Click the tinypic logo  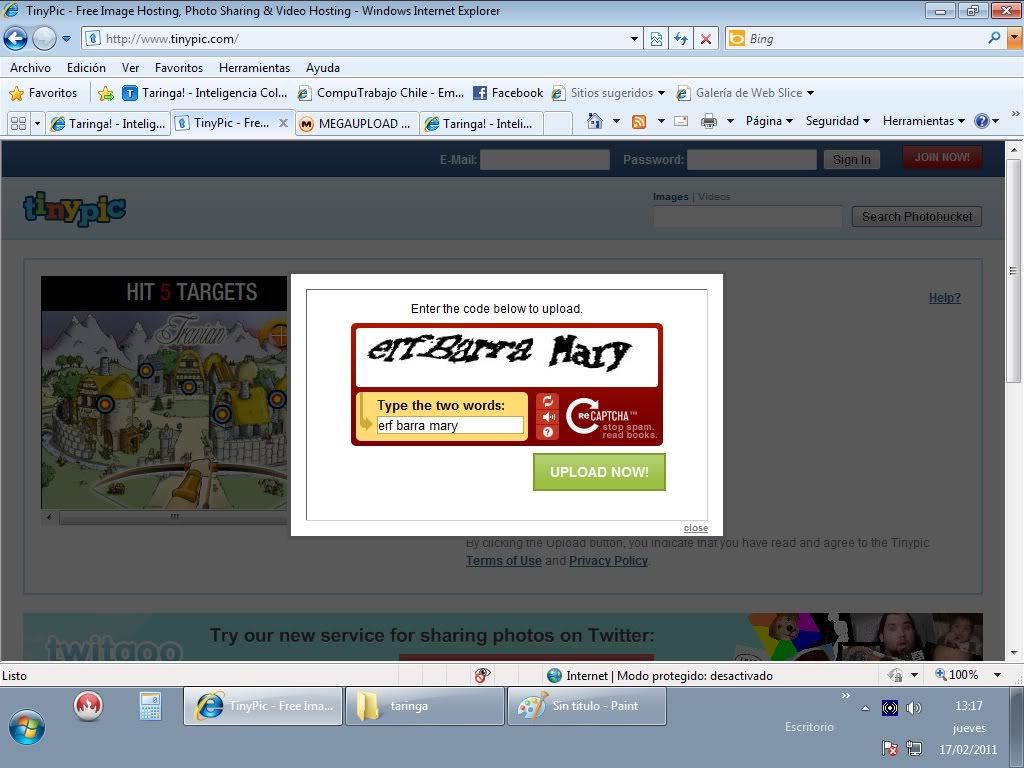74,209
